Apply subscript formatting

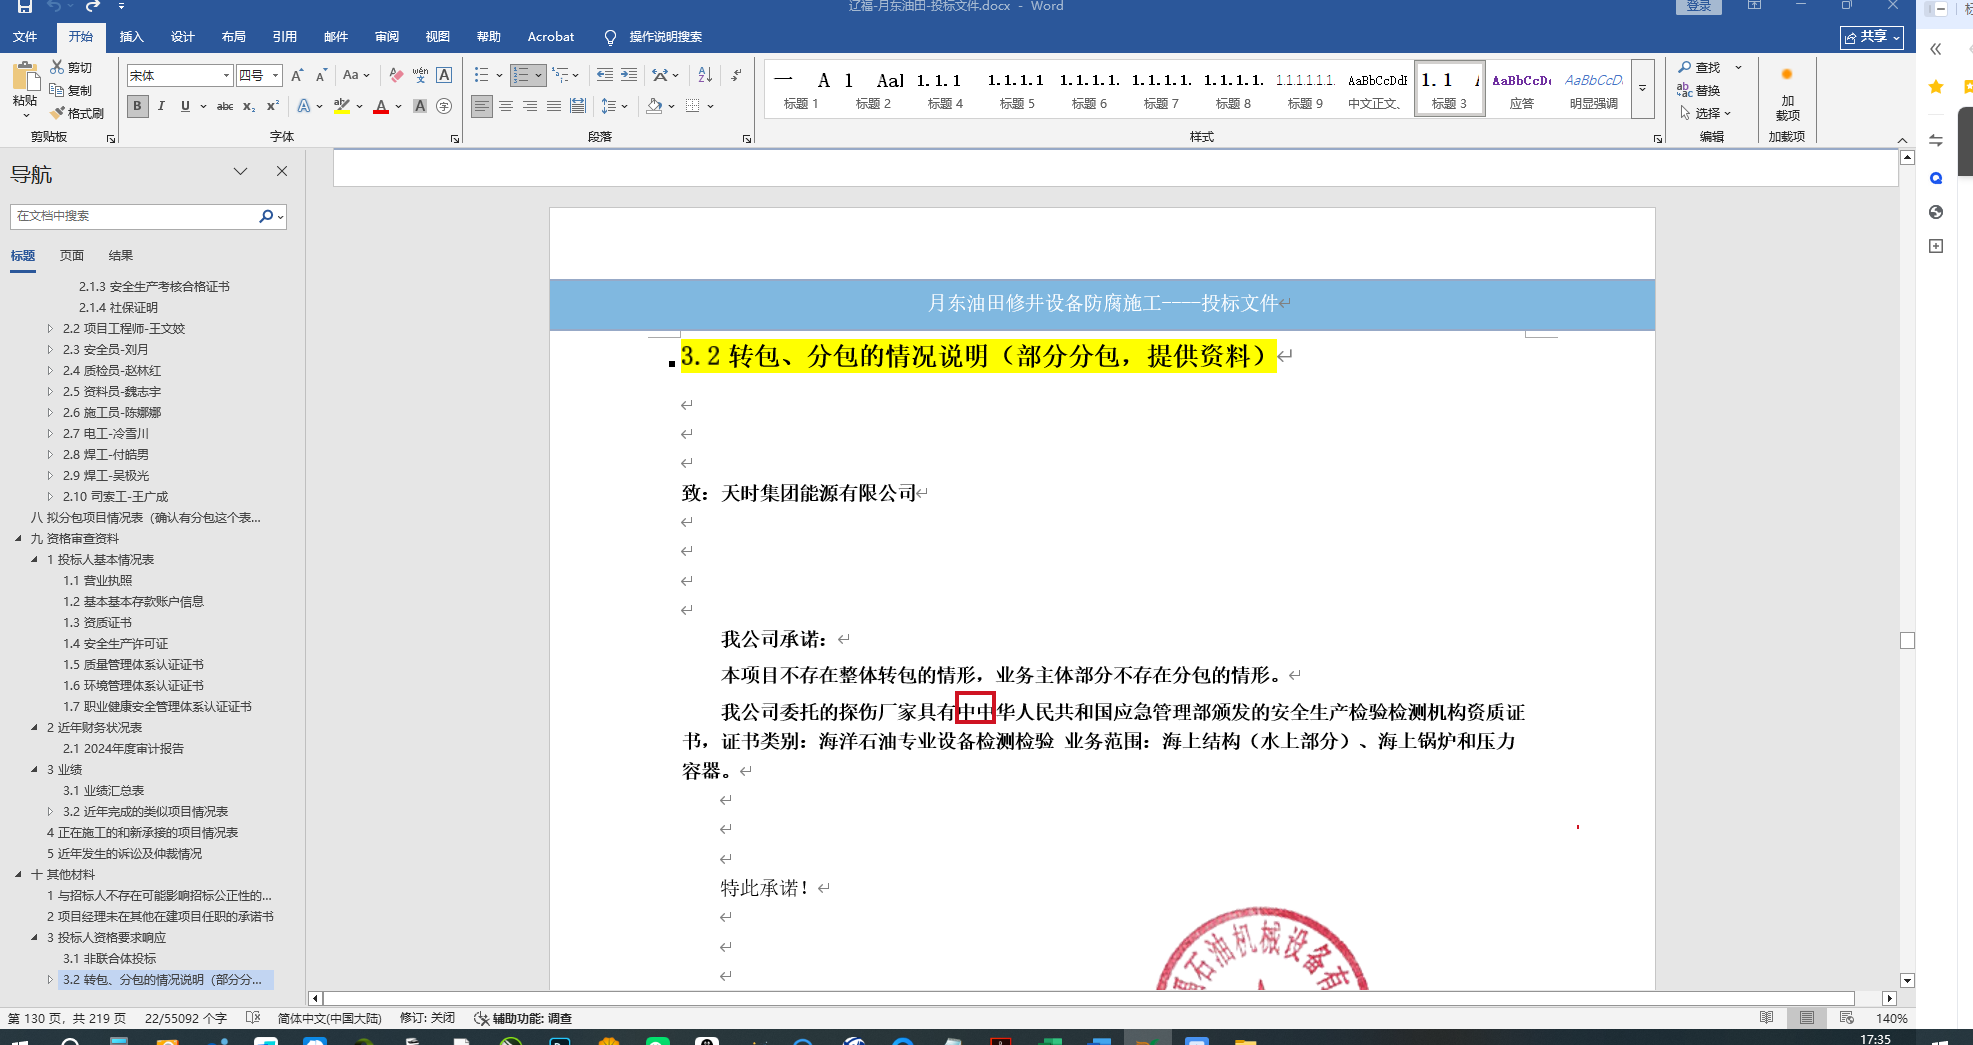click(x=249, y=106)
